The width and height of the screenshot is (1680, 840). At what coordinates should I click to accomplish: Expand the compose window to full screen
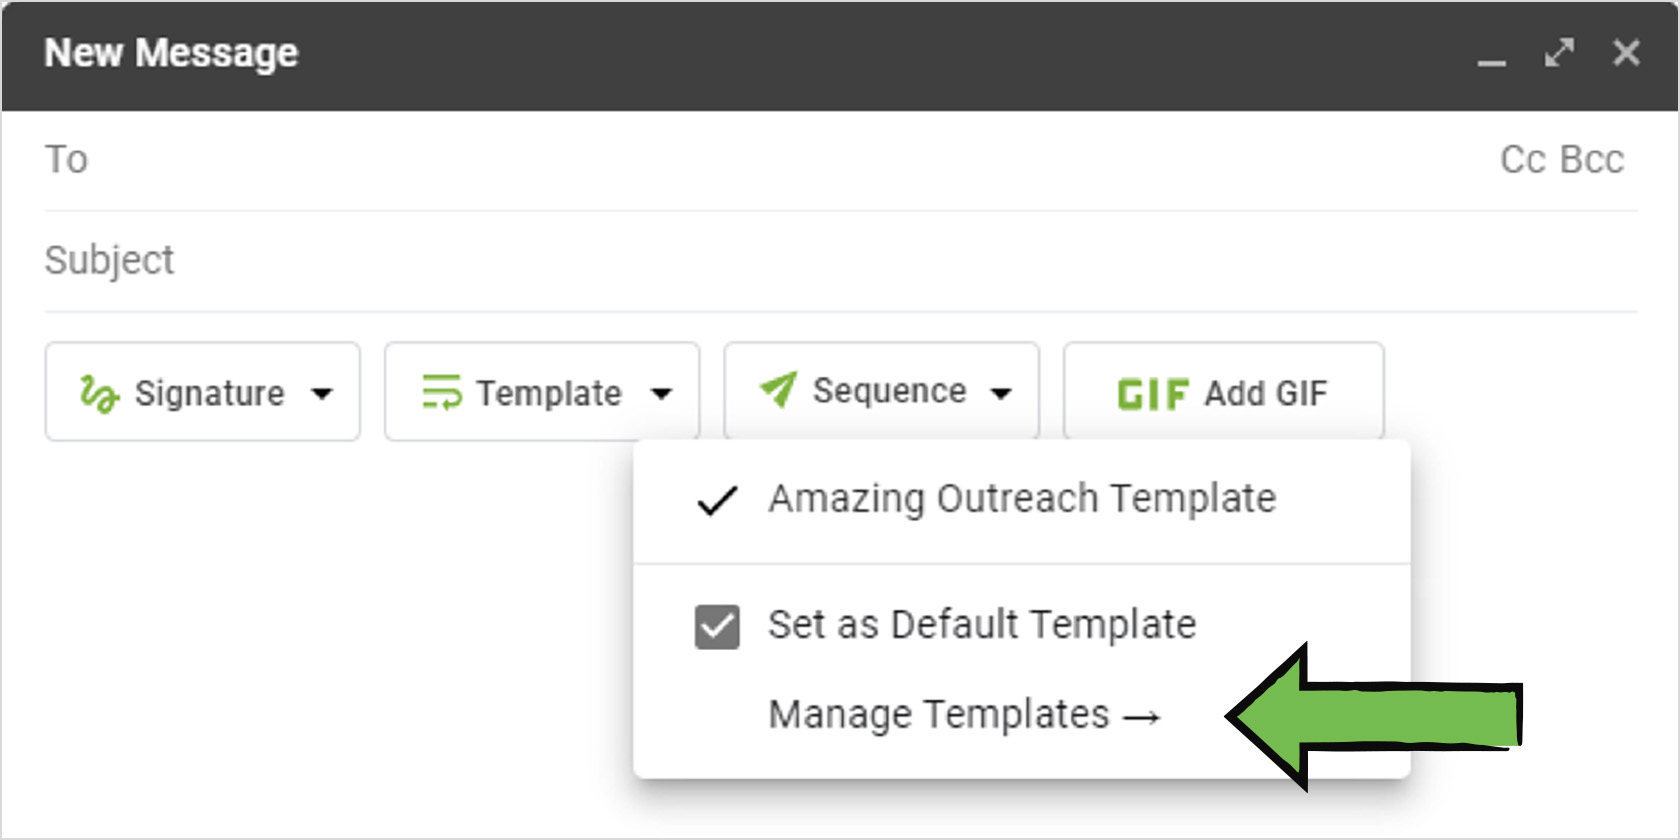(x=1559, y=53)
